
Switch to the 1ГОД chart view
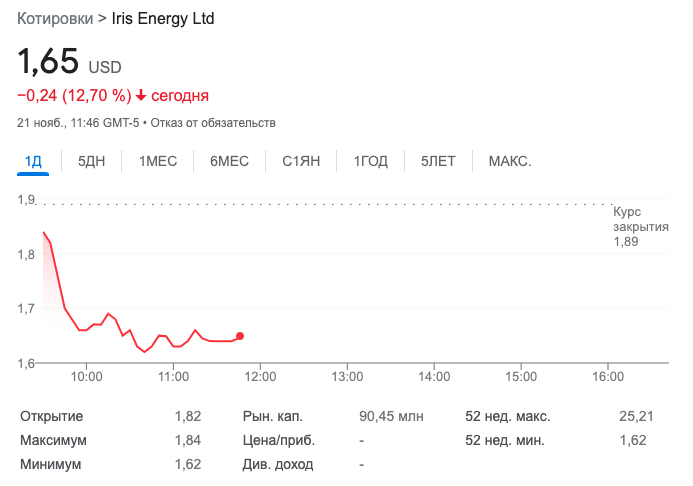pos(371,161)
